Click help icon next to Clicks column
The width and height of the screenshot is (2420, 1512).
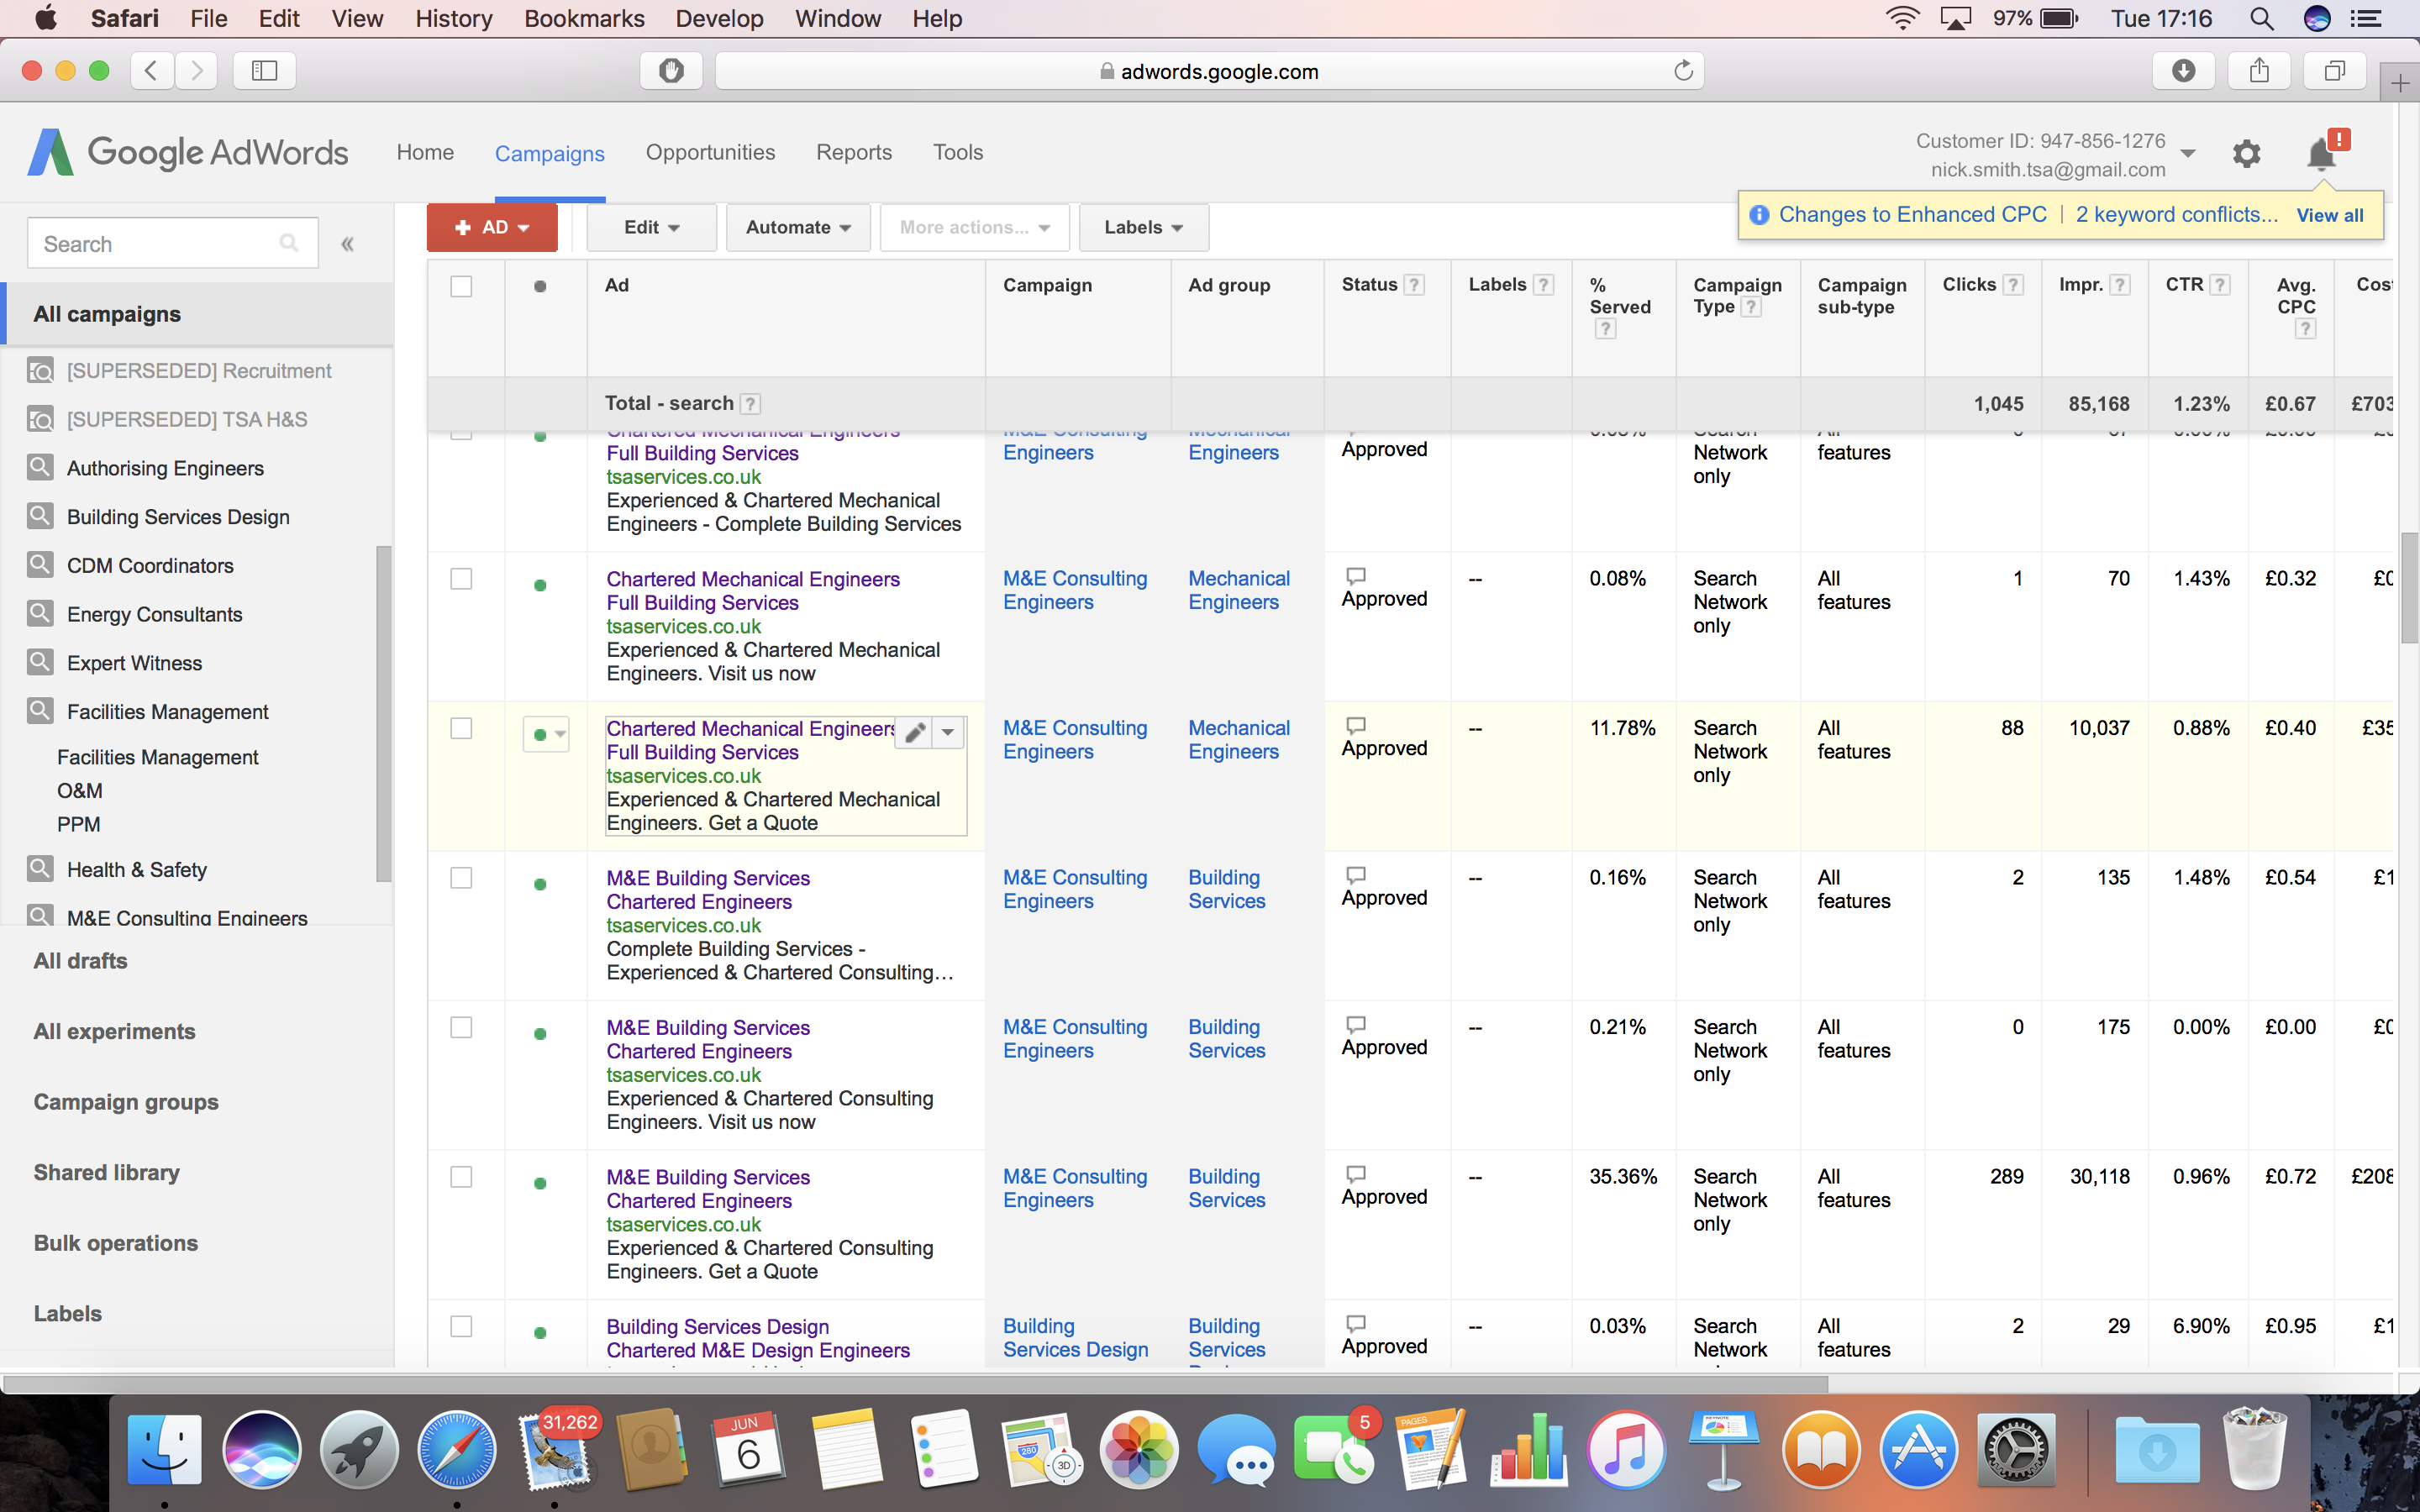(2015, 285)
